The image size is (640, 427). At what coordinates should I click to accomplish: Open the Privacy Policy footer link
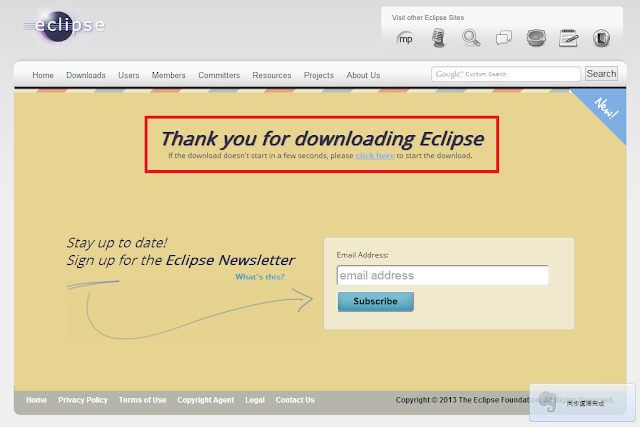(x=83, y=400)
